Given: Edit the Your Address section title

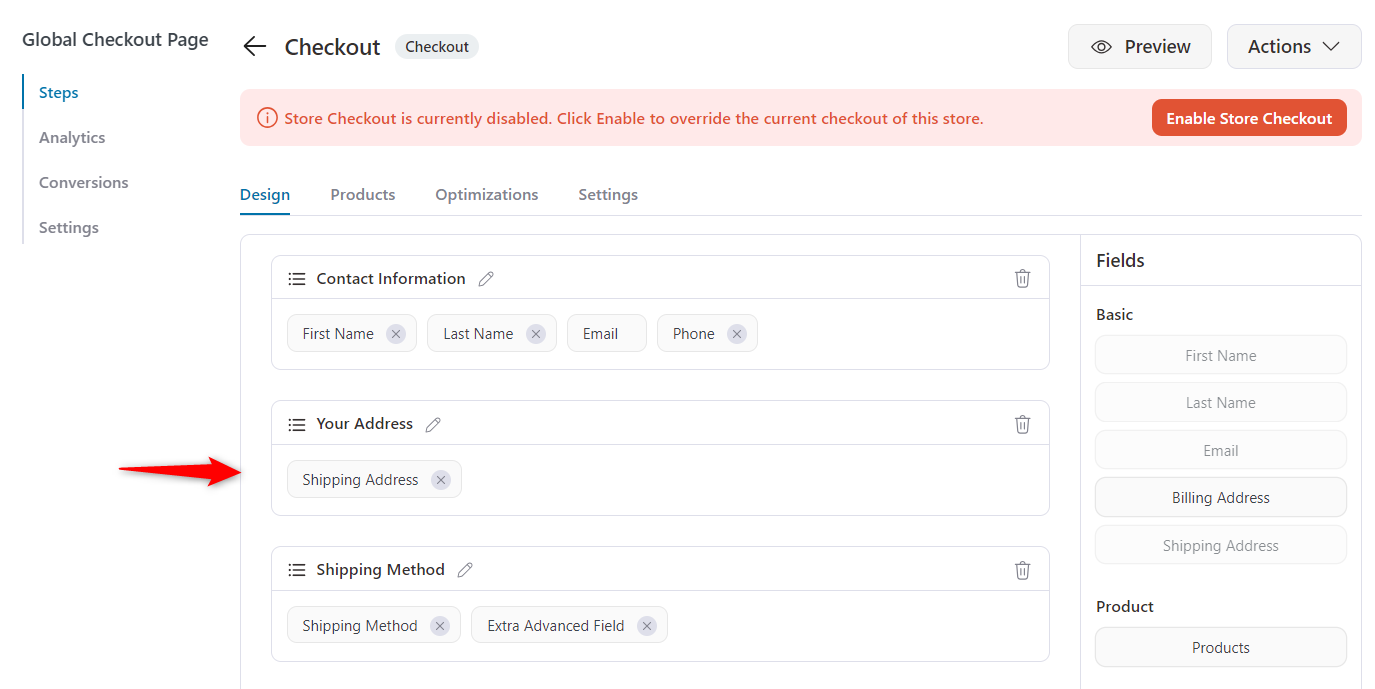Looking at the screenshot, I should pyautogui.click(x=433, y=424).
